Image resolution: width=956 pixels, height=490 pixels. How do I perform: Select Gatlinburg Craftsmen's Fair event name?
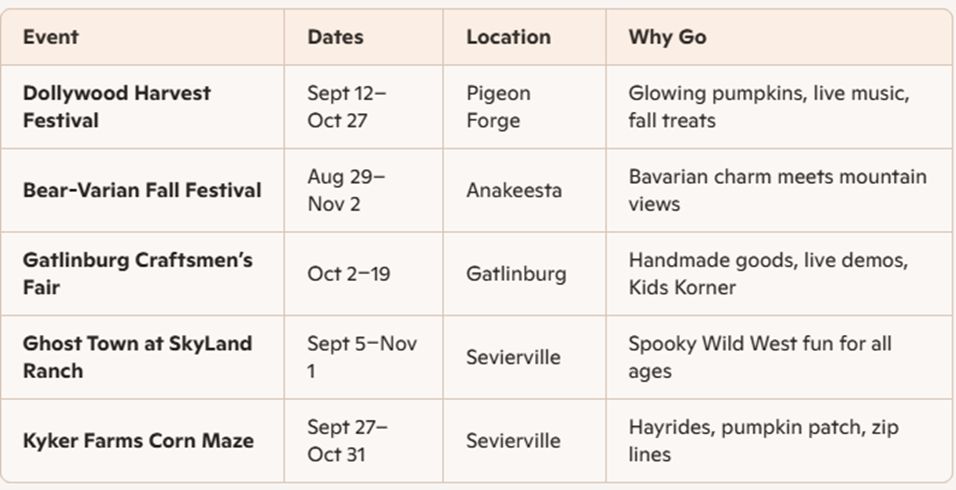(x=138, y=274)
